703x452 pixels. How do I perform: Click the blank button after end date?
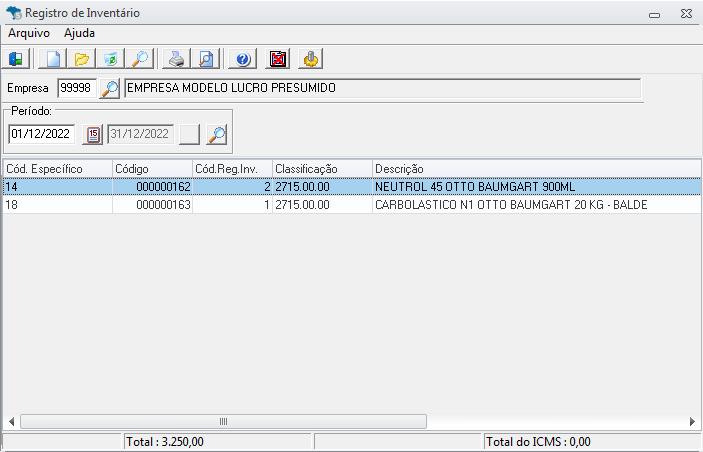click(x=189, y=135)
